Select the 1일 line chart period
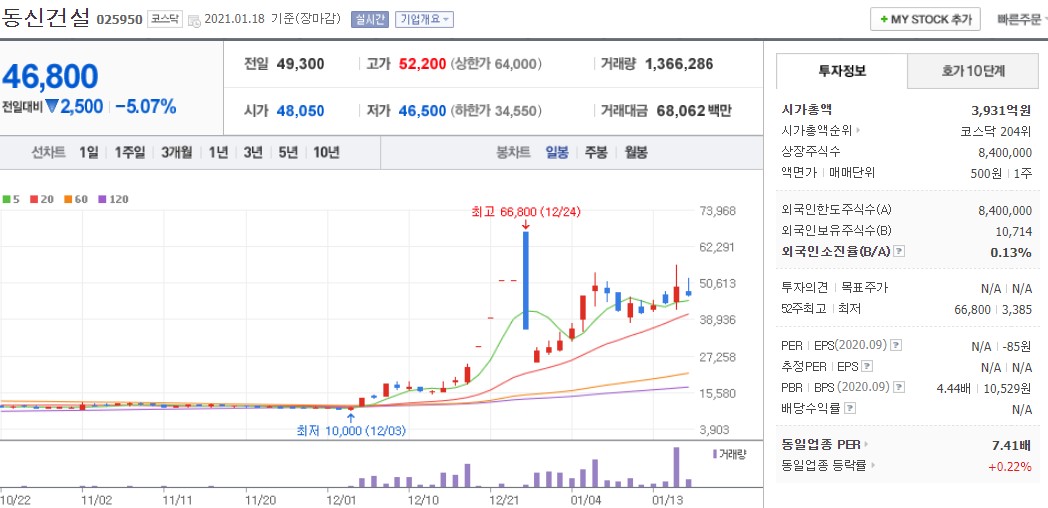This screenshot has height=508, width=1048. click(x=88, y=152)
